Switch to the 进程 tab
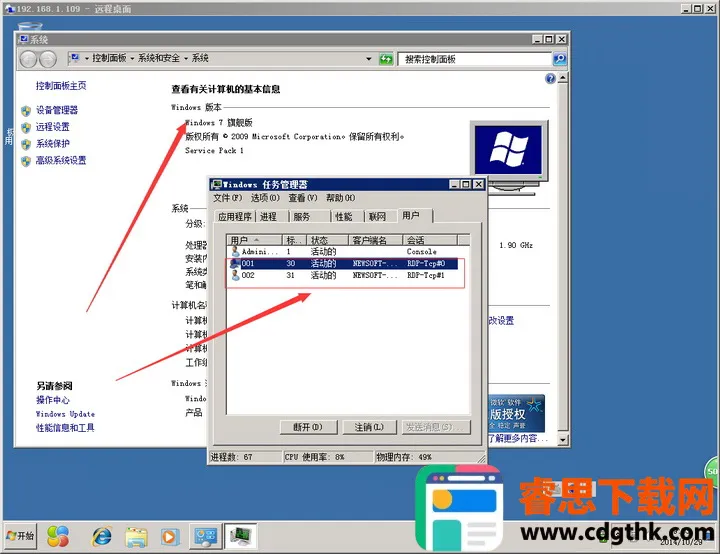The height and width of the screenshot is (554, 720). pyautogui.click(x=268, y=216)
